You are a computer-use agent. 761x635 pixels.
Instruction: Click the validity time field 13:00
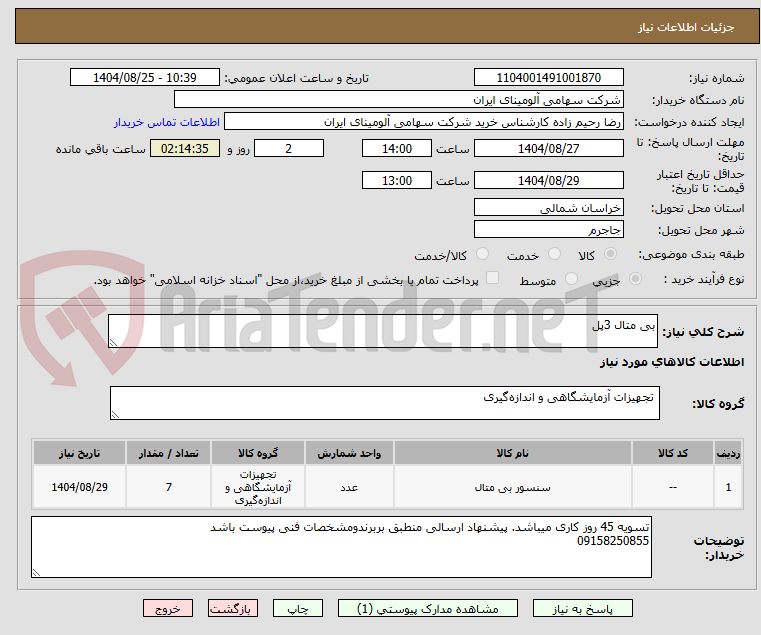[x=397, y=181]
